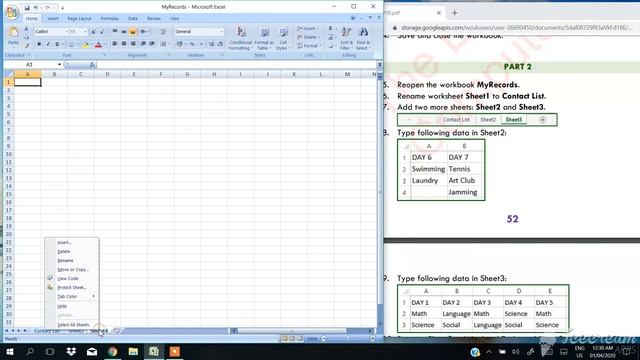The image size is (640, 360).
Task: Click the Wrap Text icon
Action: pos(163,31)
